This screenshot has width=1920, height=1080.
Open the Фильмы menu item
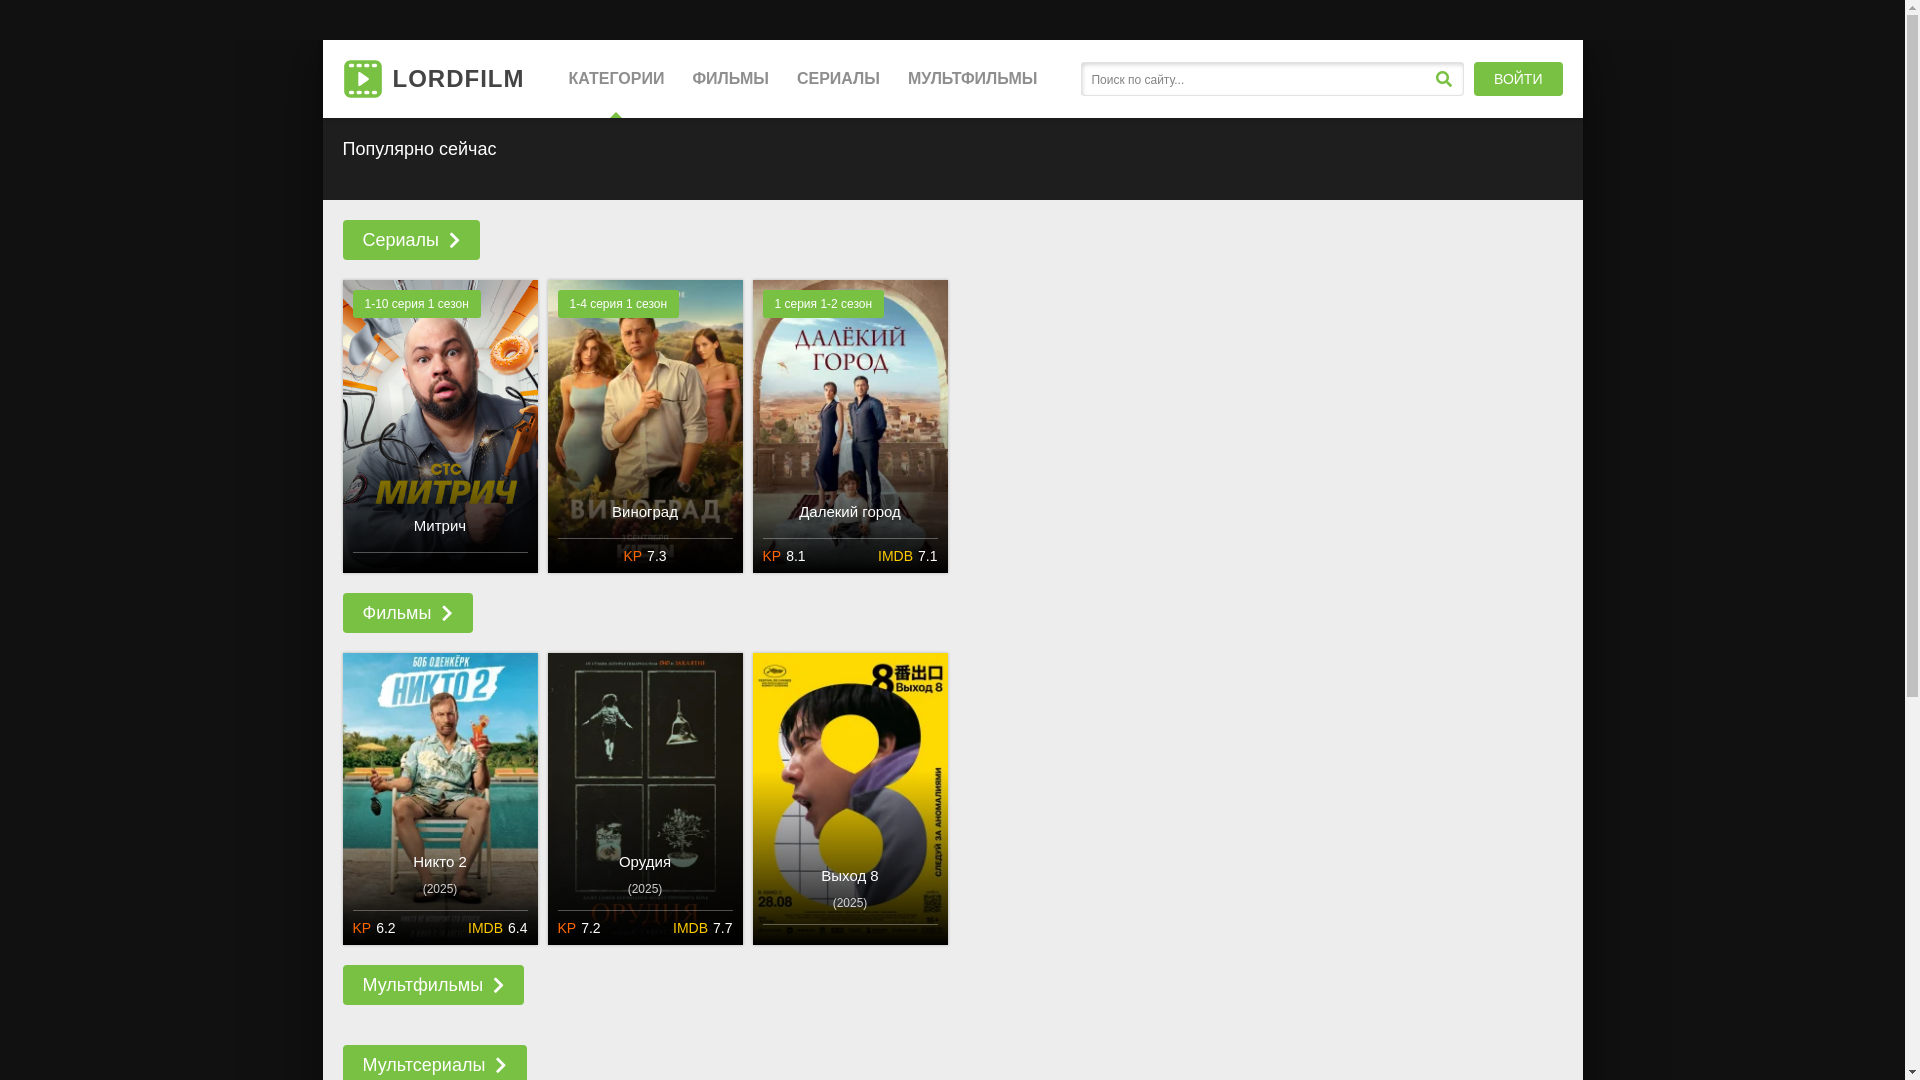pos(730,79)
